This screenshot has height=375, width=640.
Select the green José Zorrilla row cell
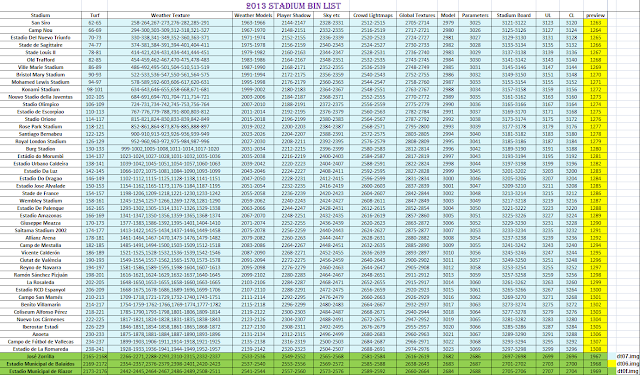point(40,356)
